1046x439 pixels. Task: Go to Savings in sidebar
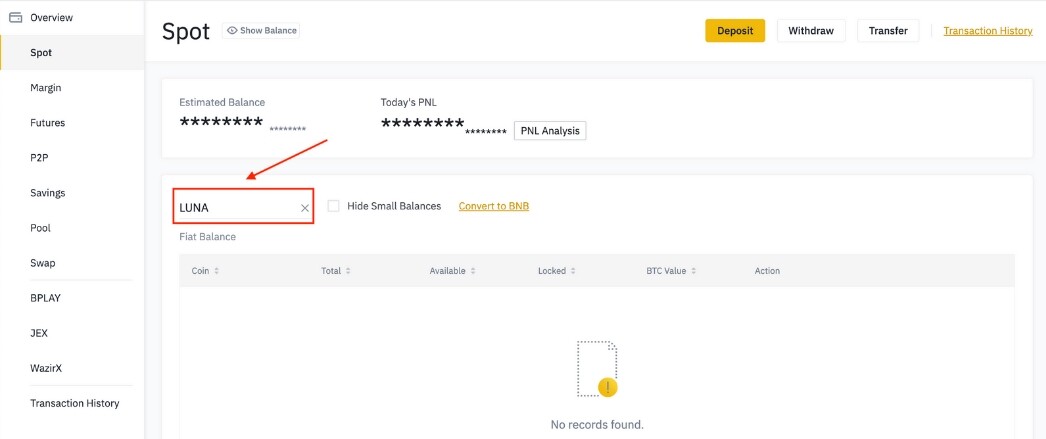47,193
